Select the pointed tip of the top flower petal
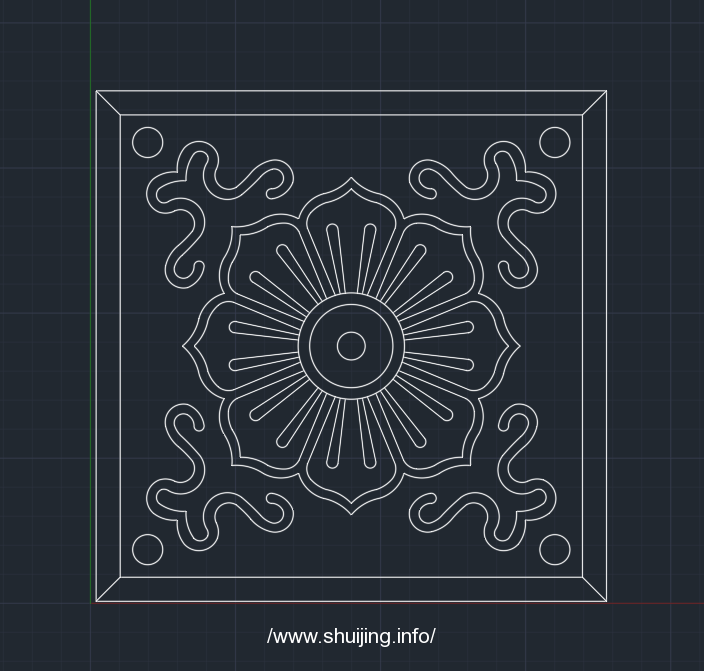 point(351,179)
